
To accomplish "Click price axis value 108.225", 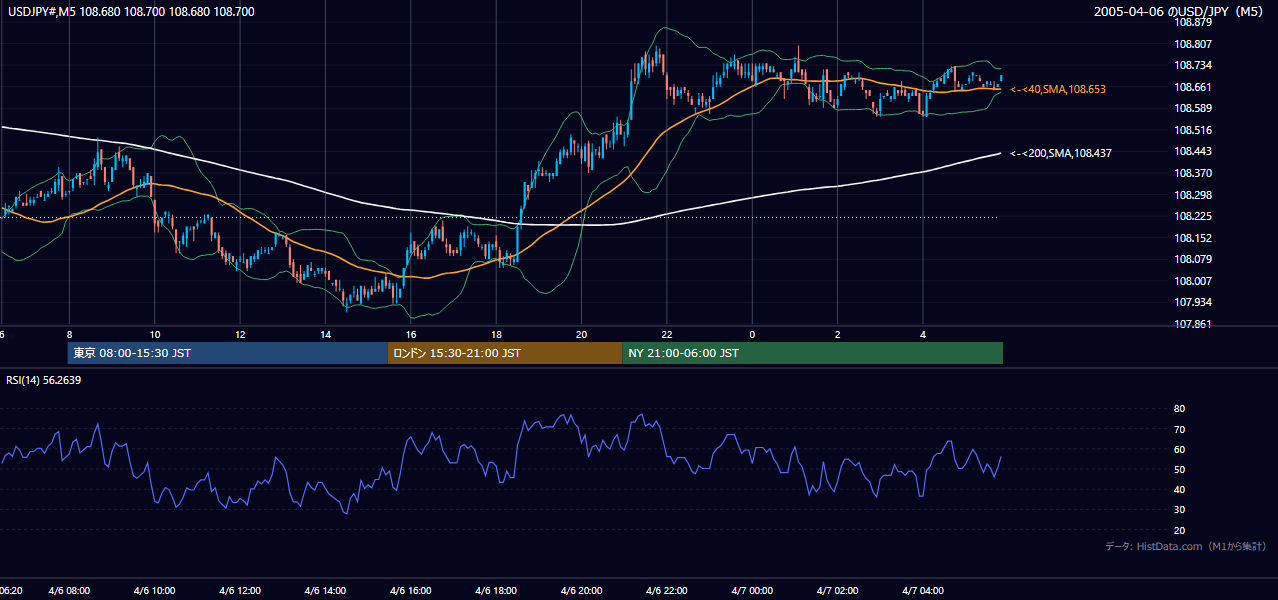I will pyautogui.click(x=1192, y=216).
